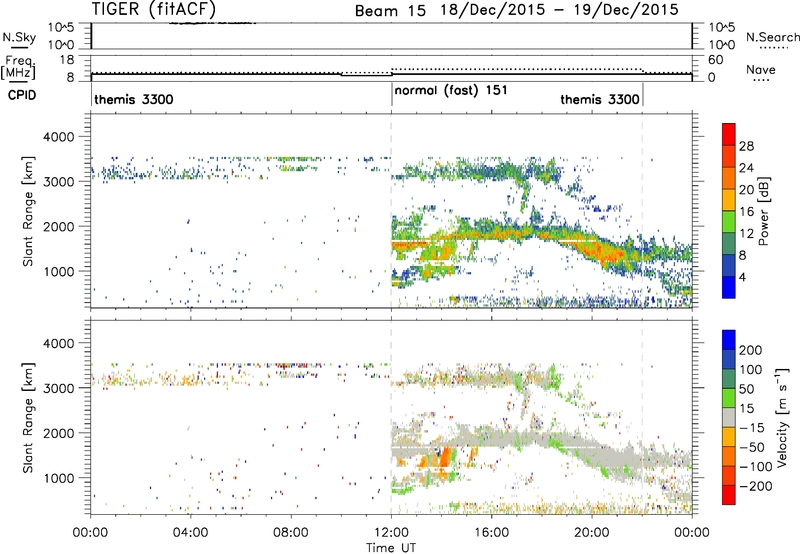
Task: Click the left '10^5' tick on the noise axis
Action: point(62,27)
